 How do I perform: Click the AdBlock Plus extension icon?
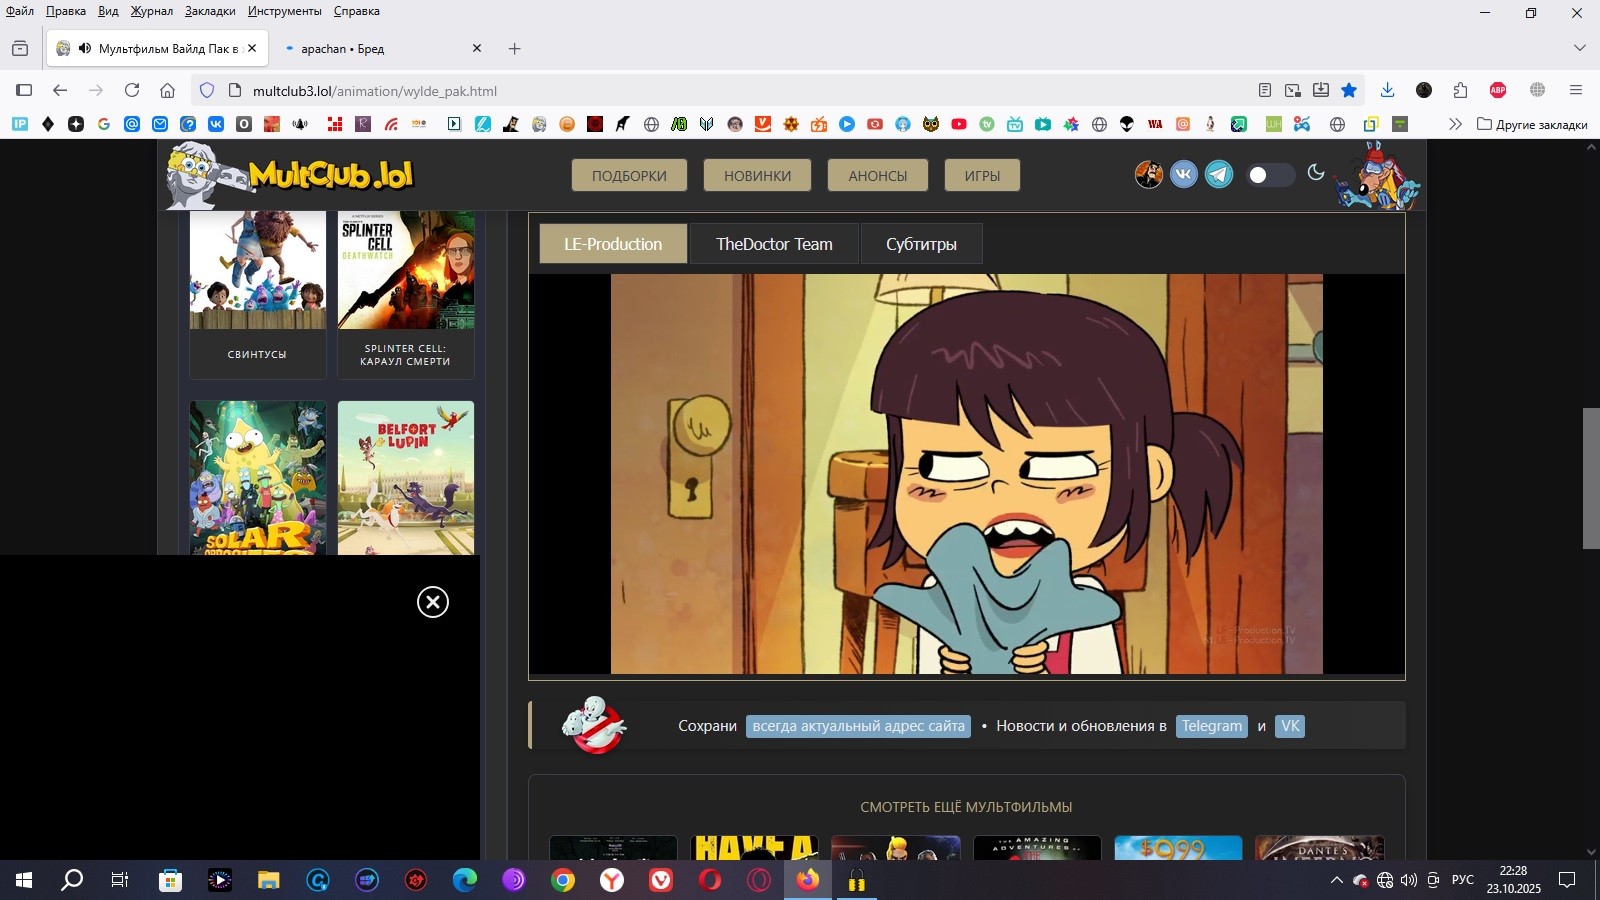tap(1497, 90)
